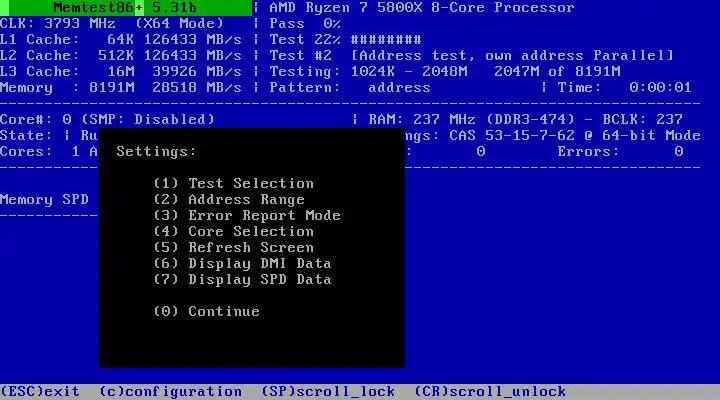This screenshot has width=720, height=400.
Task: Select (7) Display SPD Data entry
Action: tap(242, 280)
